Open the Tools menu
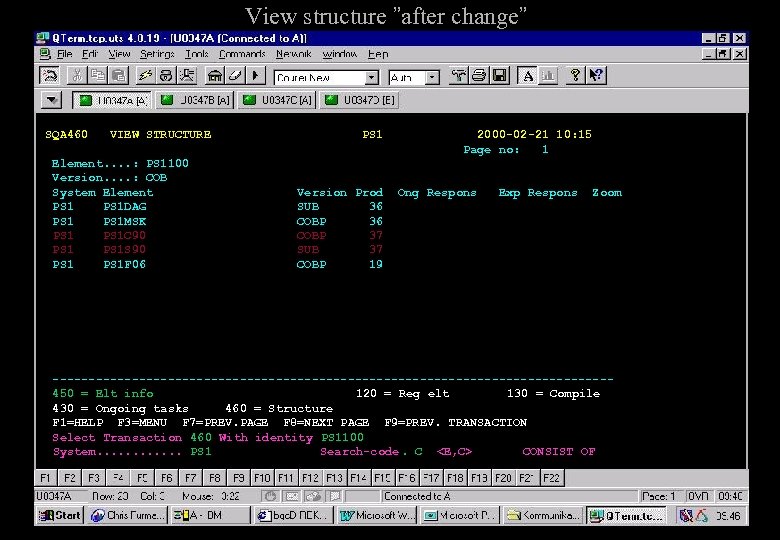 click(196, 54)
